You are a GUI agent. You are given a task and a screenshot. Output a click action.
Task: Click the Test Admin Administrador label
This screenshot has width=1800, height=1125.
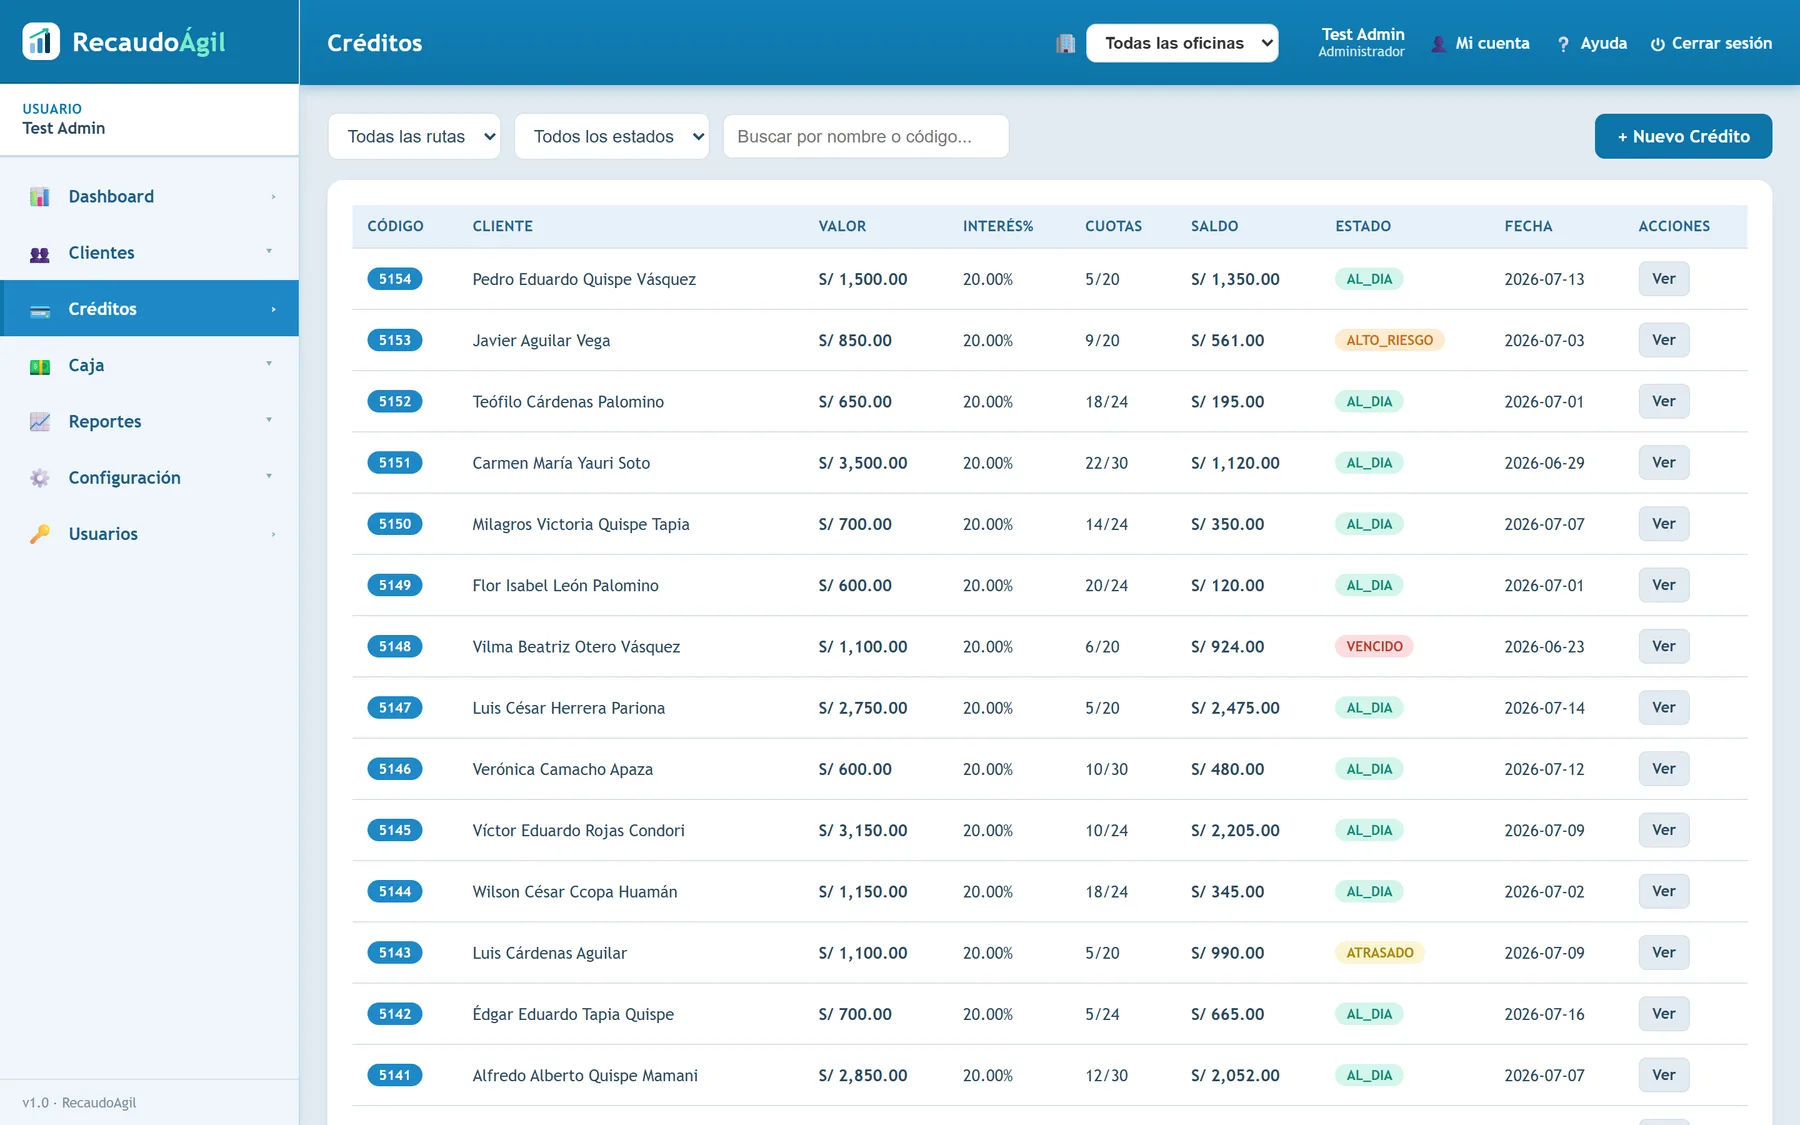click(1362, 42)
